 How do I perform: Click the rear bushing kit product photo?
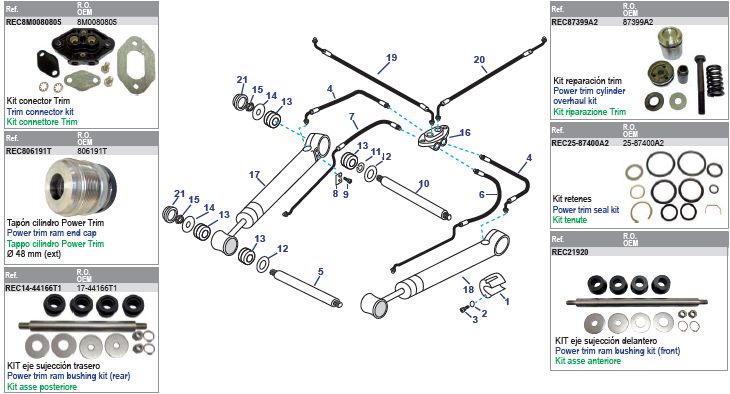[x=87, y=326]
